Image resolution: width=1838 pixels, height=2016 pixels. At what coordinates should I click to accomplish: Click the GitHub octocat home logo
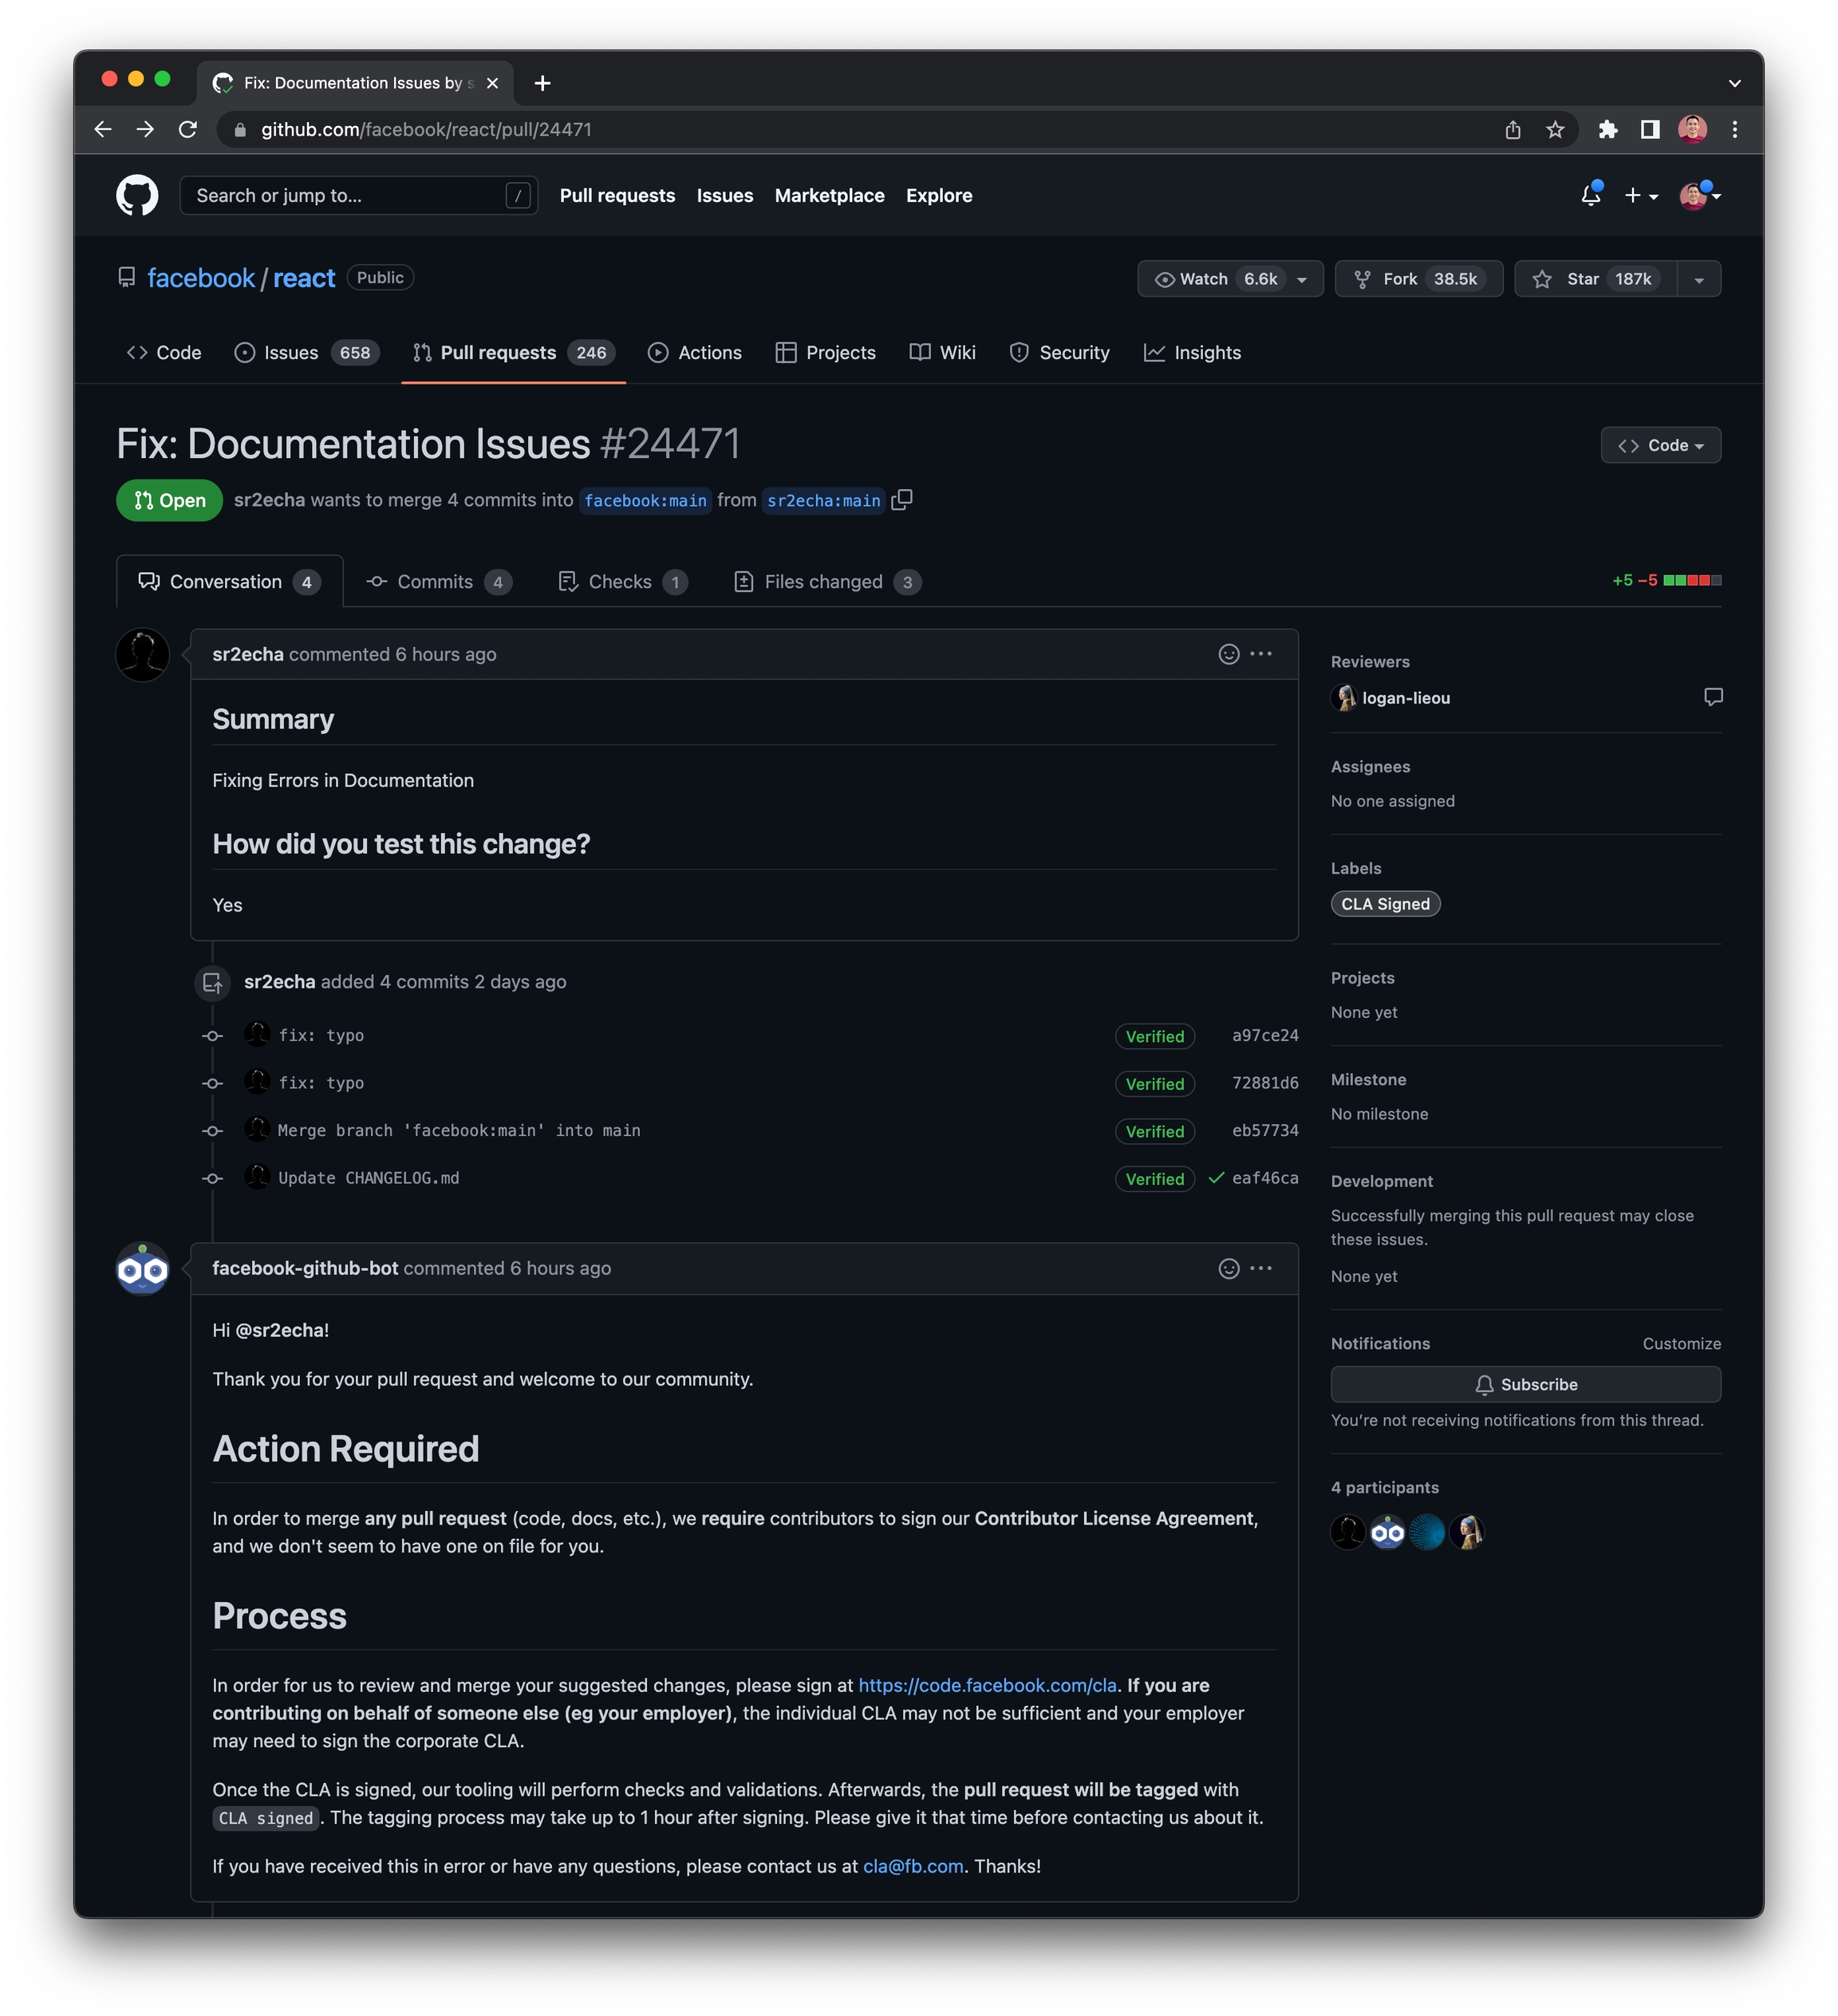click(x=137, y=195)
